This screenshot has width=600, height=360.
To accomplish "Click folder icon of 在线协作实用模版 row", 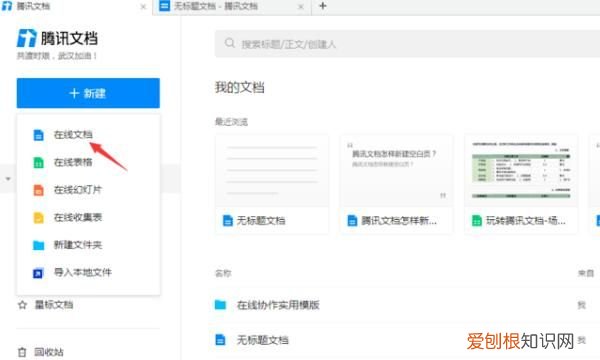I will (220, 305).
